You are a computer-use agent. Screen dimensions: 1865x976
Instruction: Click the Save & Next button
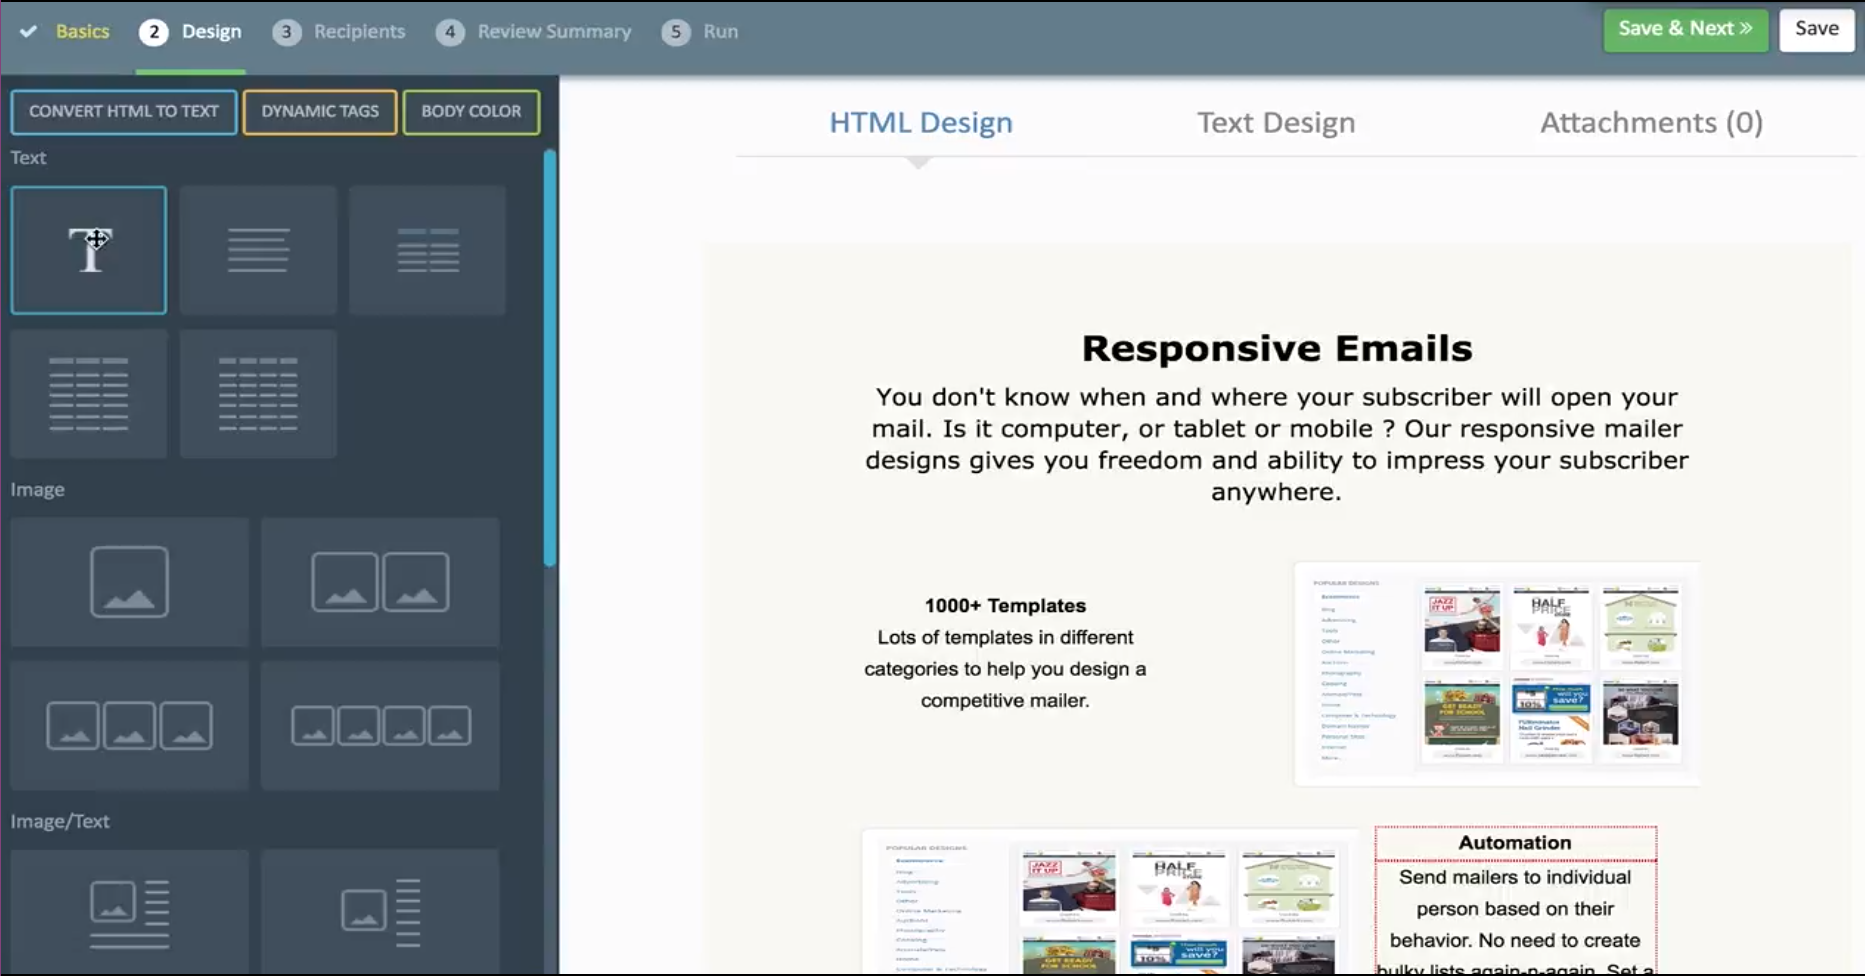click(x=1685, y=29)
